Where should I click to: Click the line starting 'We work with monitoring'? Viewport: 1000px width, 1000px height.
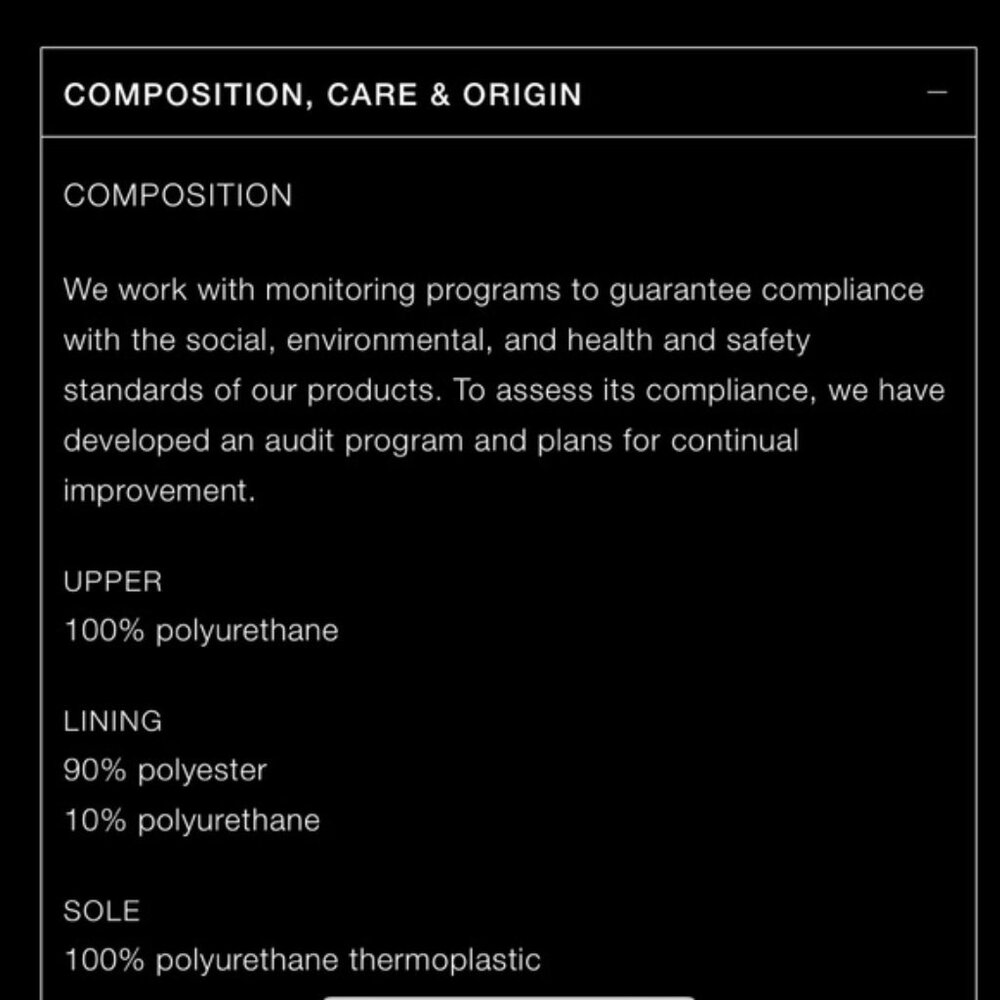click(x=494, y=291)
